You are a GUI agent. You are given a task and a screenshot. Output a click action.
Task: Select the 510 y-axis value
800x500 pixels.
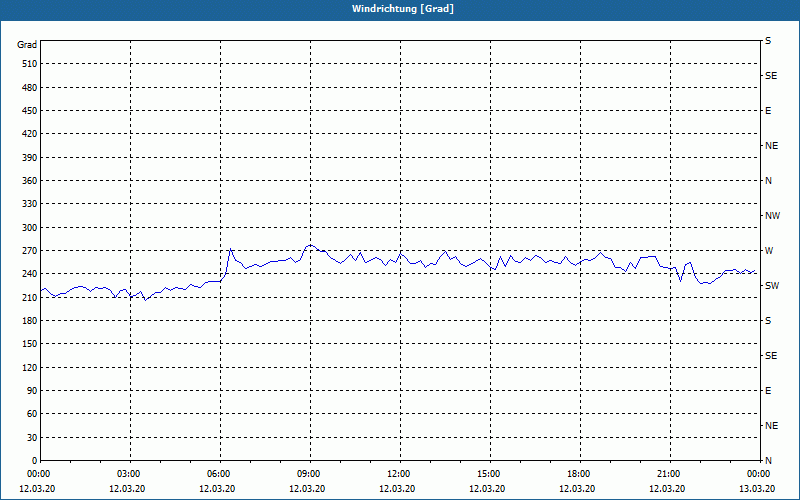click(x=29, y=64)
